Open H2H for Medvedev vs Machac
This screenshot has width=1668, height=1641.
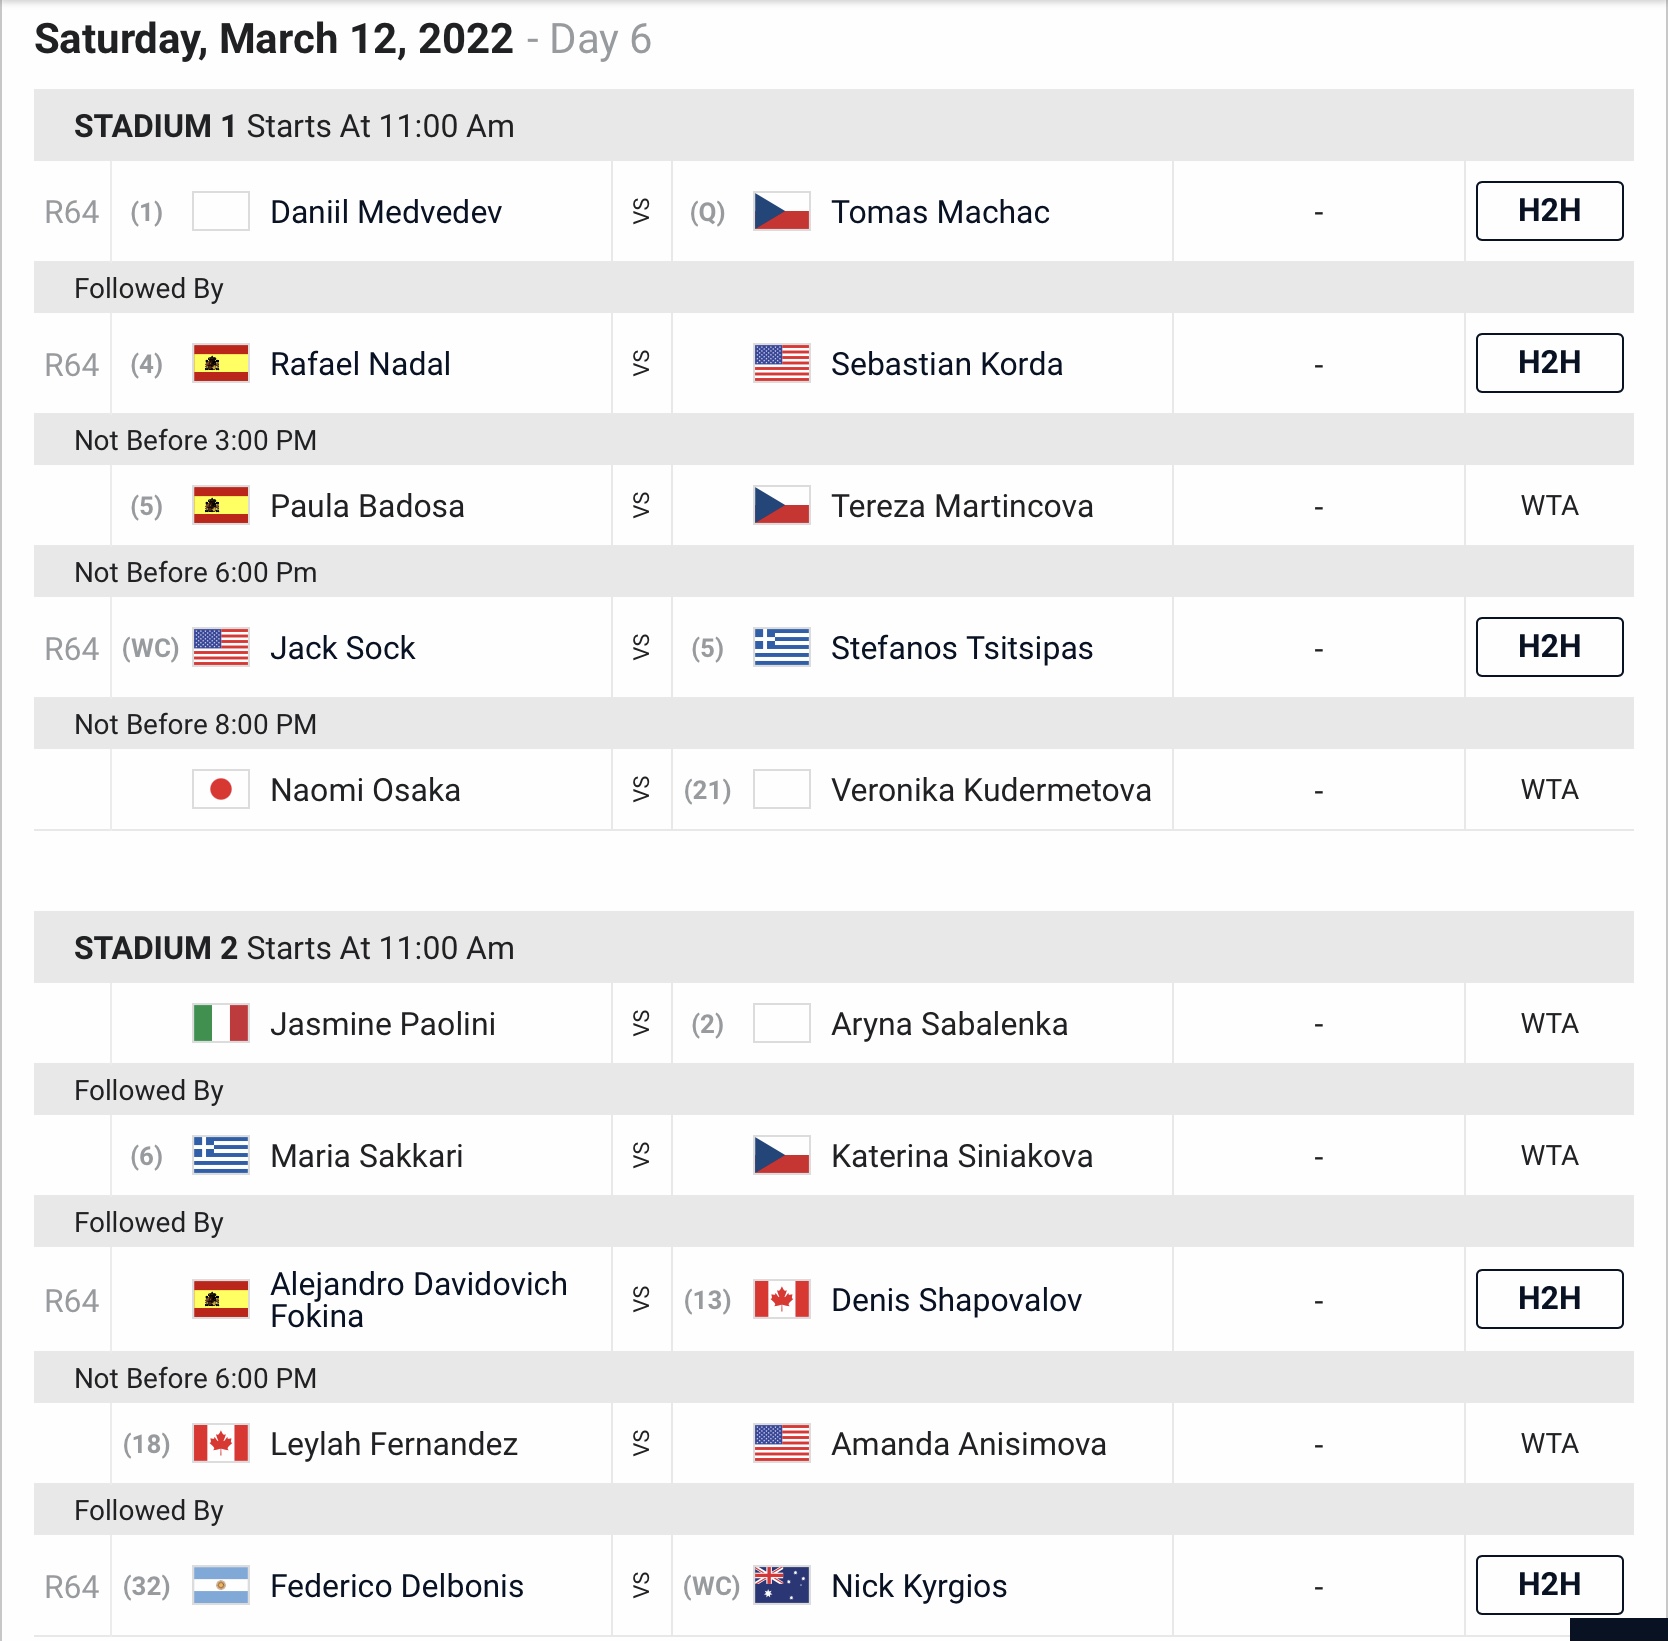(x=1549, y=211)
